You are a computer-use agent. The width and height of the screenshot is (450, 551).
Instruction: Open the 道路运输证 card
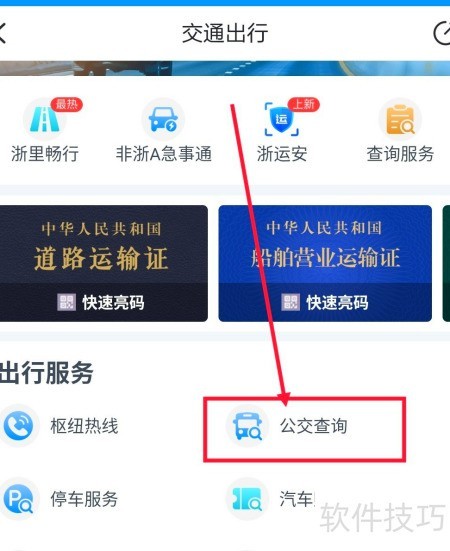click(x=104, y=263)
